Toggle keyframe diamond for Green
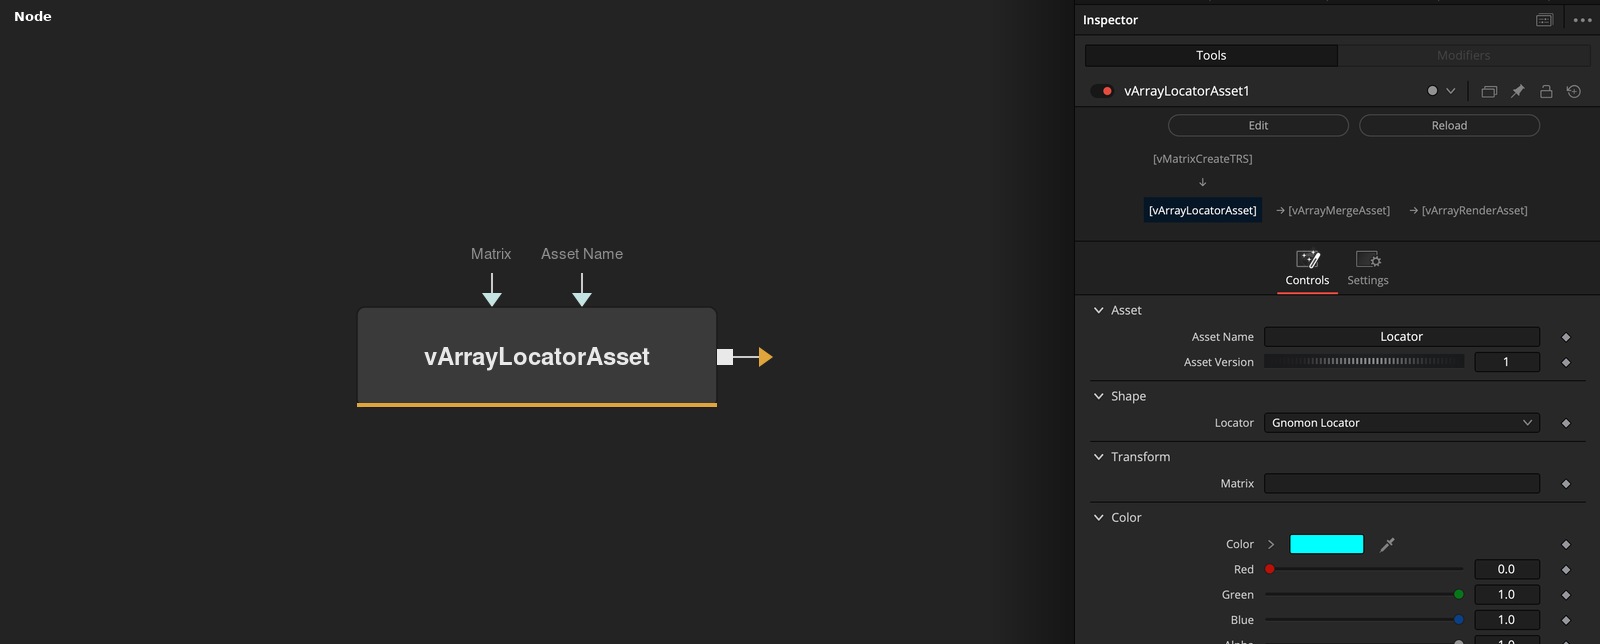 tap(1566, 595)
